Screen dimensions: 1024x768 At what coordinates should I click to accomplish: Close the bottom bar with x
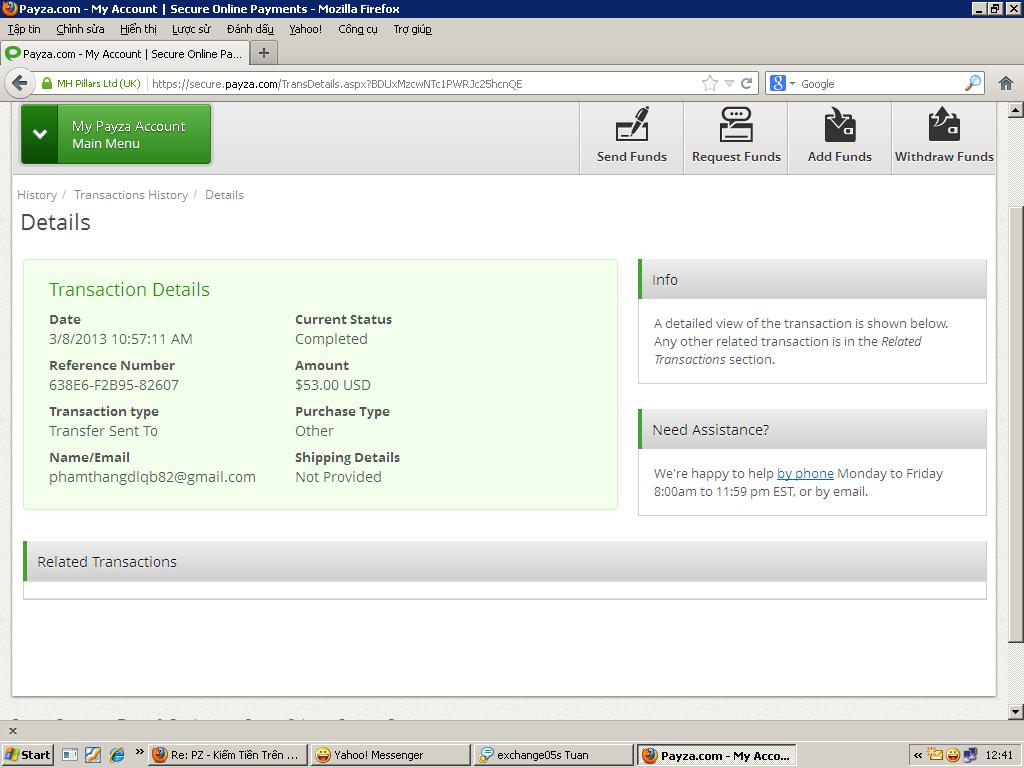point(12,731)
